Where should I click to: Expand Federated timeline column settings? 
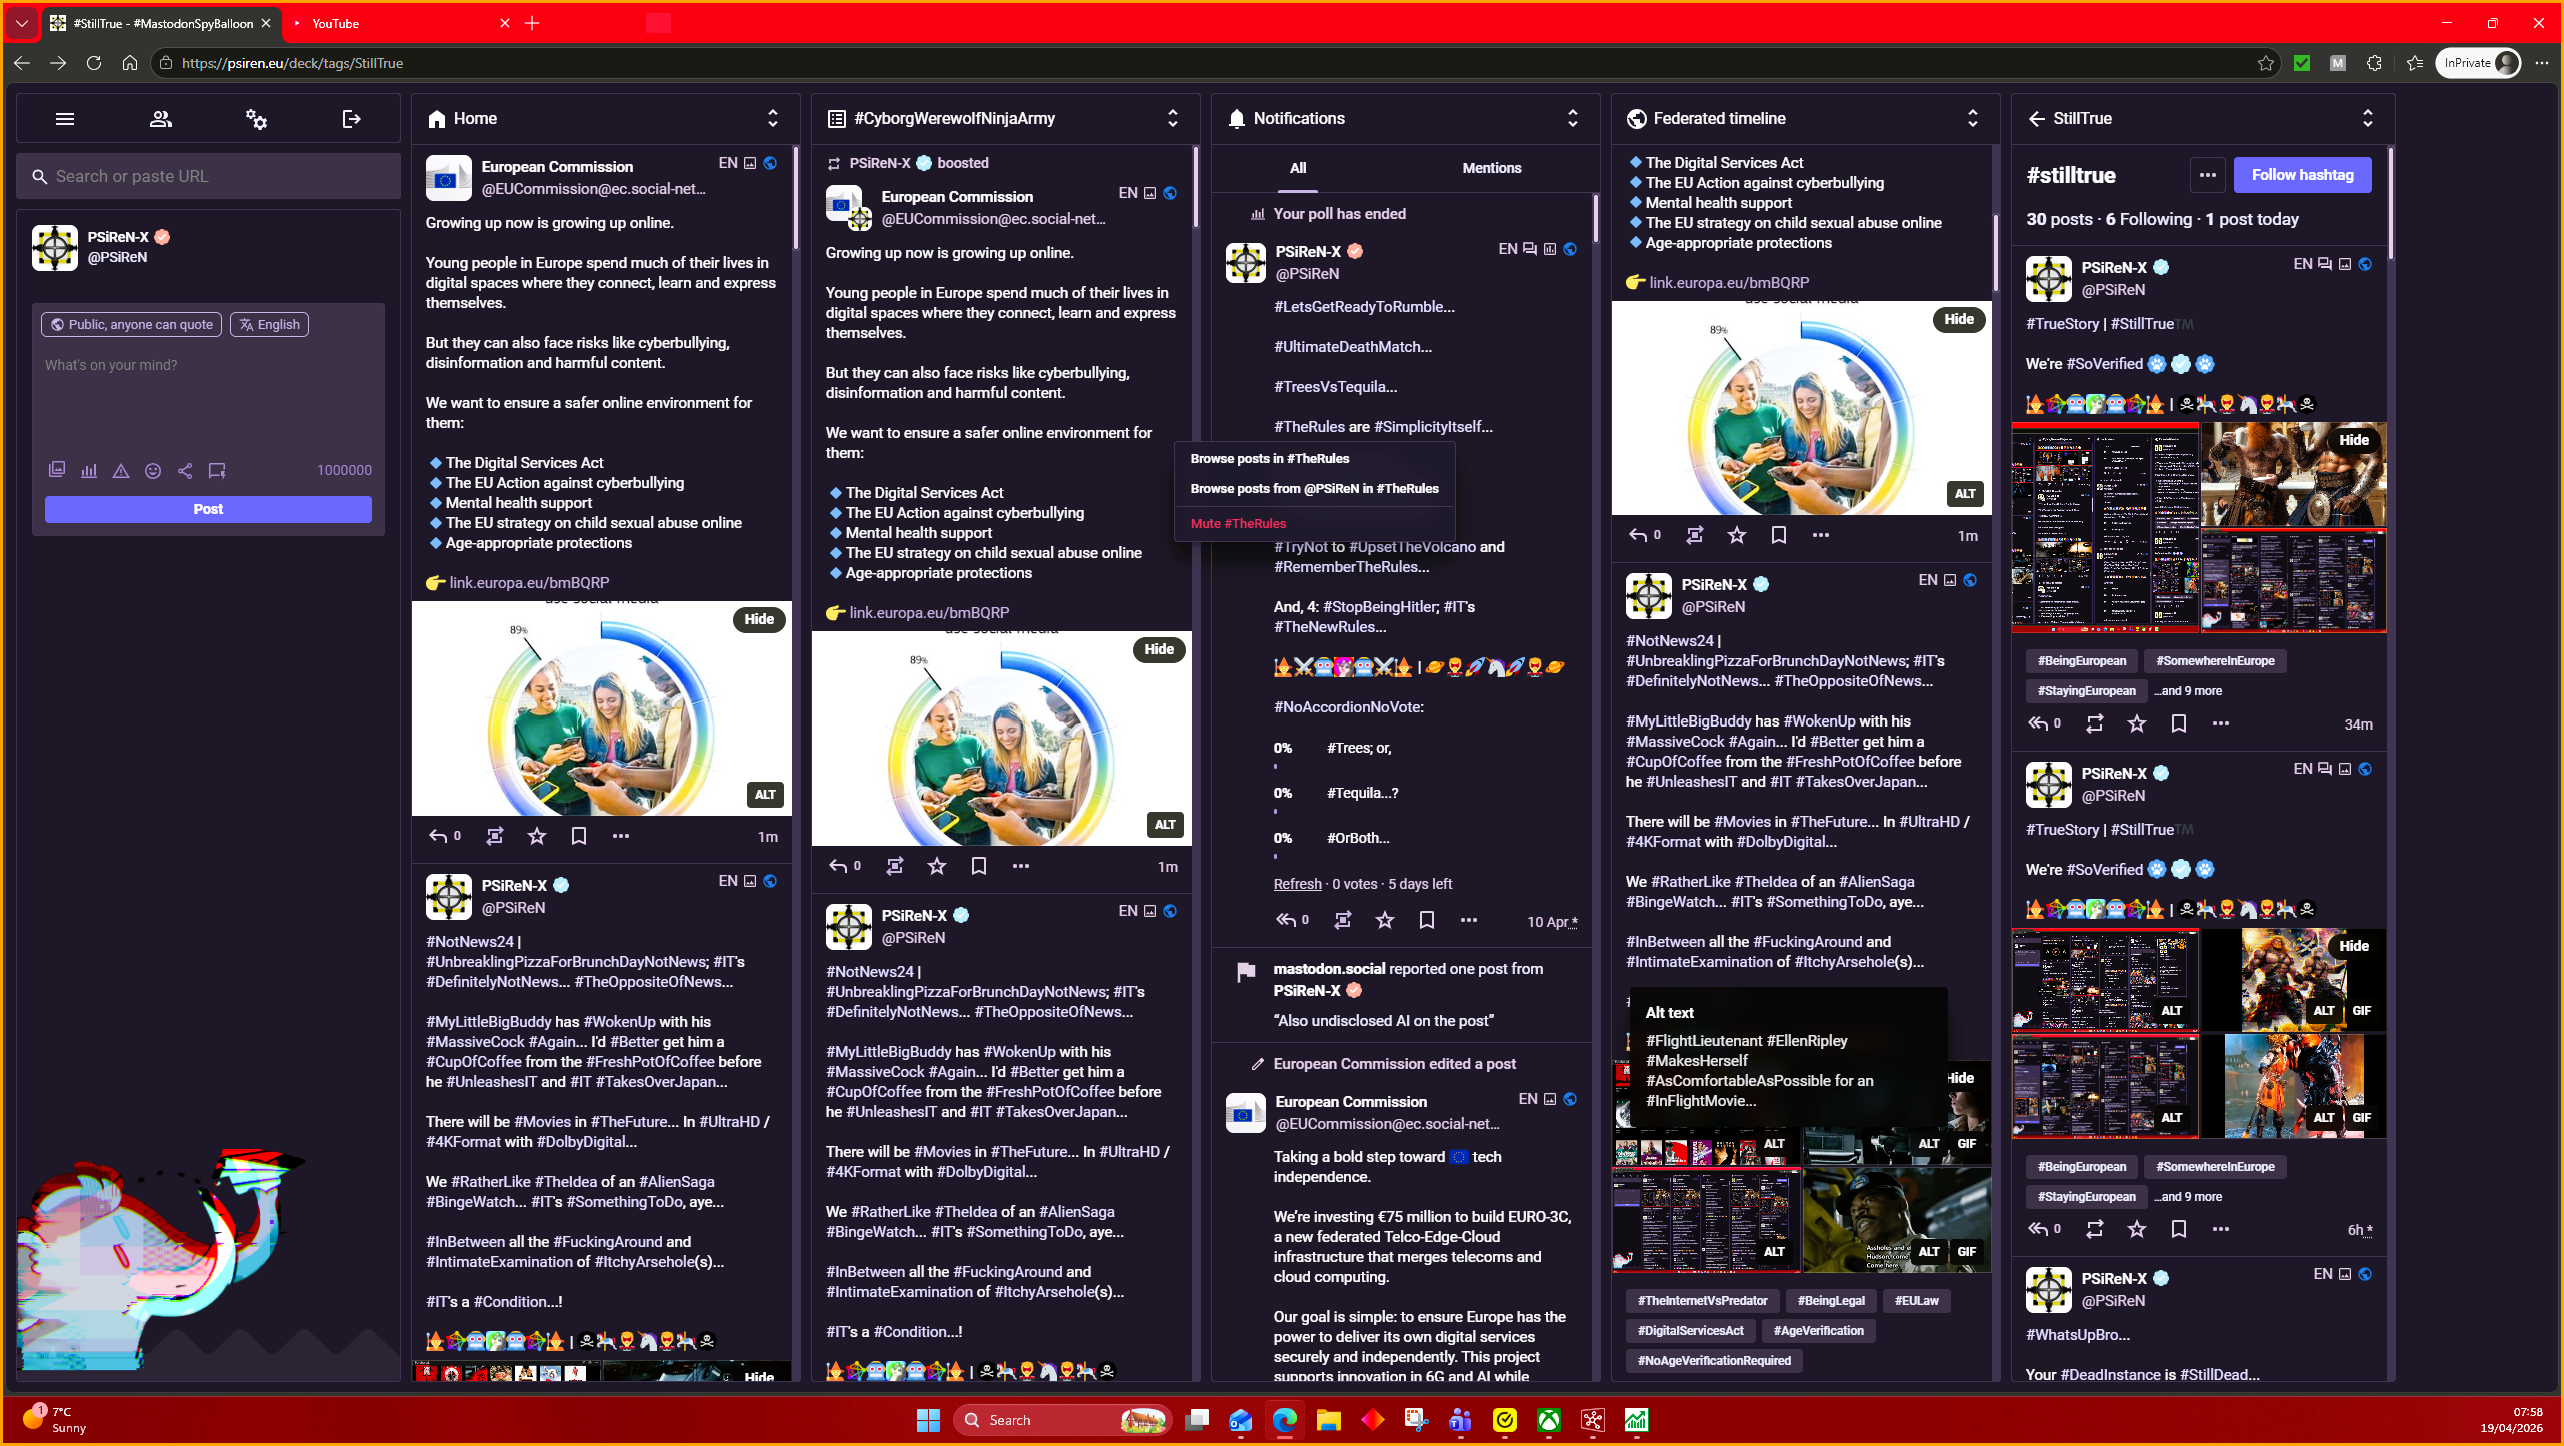(1973, 118)
